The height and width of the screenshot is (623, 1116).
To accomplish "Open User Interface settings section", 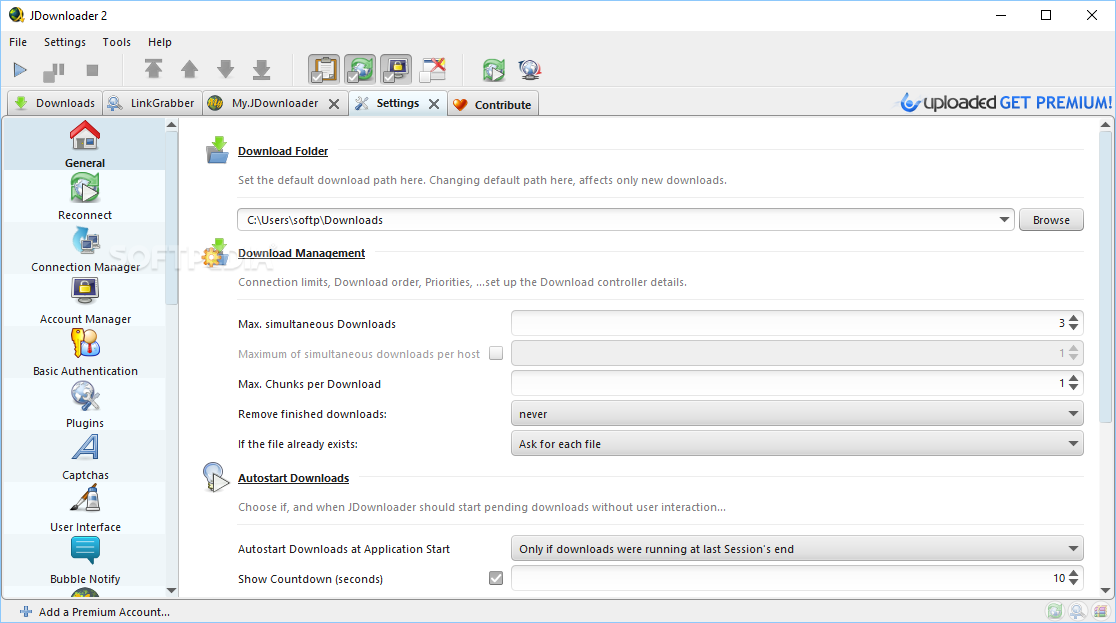I will point(85,508).
